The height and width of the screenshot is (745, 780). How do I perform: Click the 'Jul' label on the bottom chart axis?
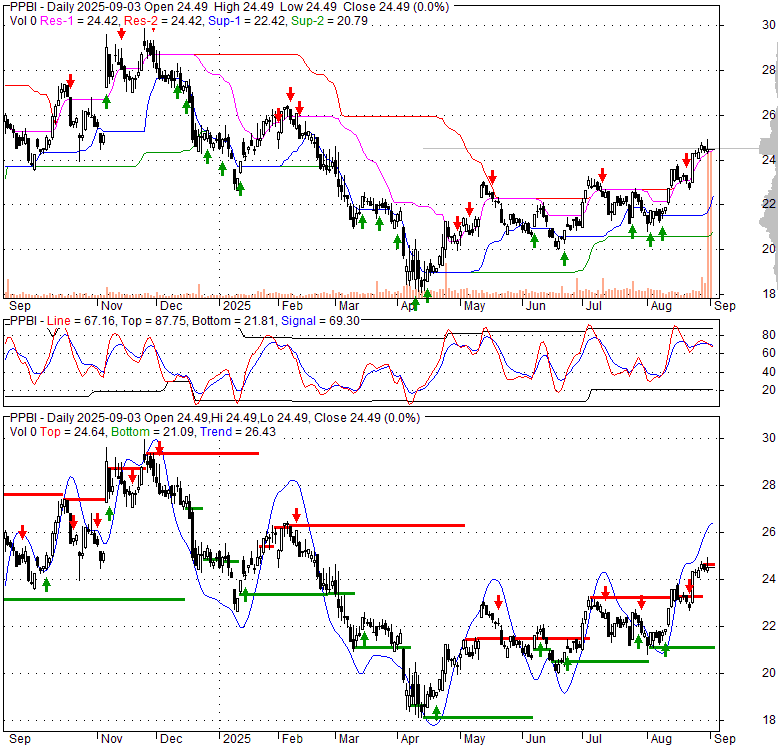(594, 739)
